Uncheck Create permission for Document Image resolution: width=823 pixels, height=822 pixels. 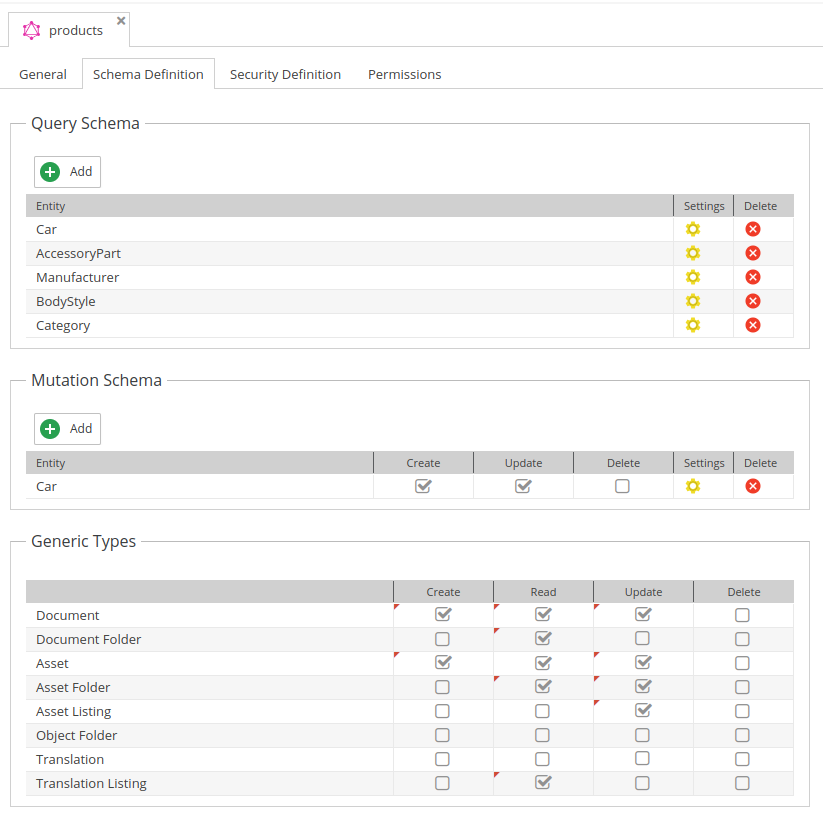tap(443, 614)
